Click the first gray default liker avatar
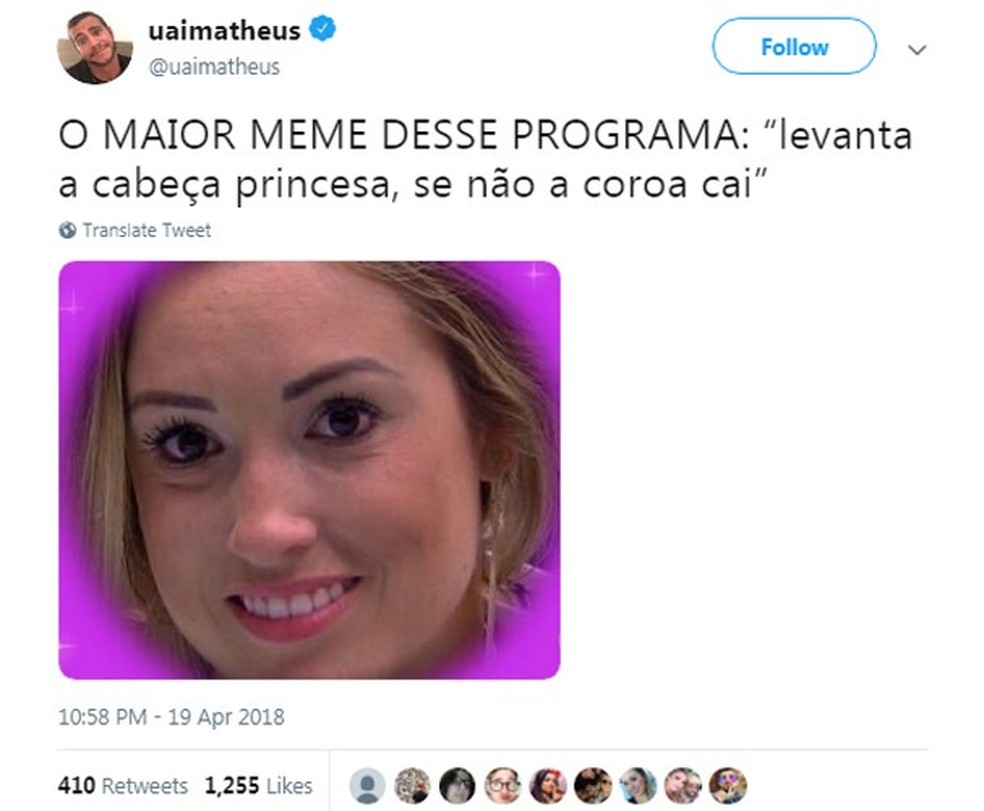Image resolution: width=984 pixels, height=811 pixels. pos(367,786)
